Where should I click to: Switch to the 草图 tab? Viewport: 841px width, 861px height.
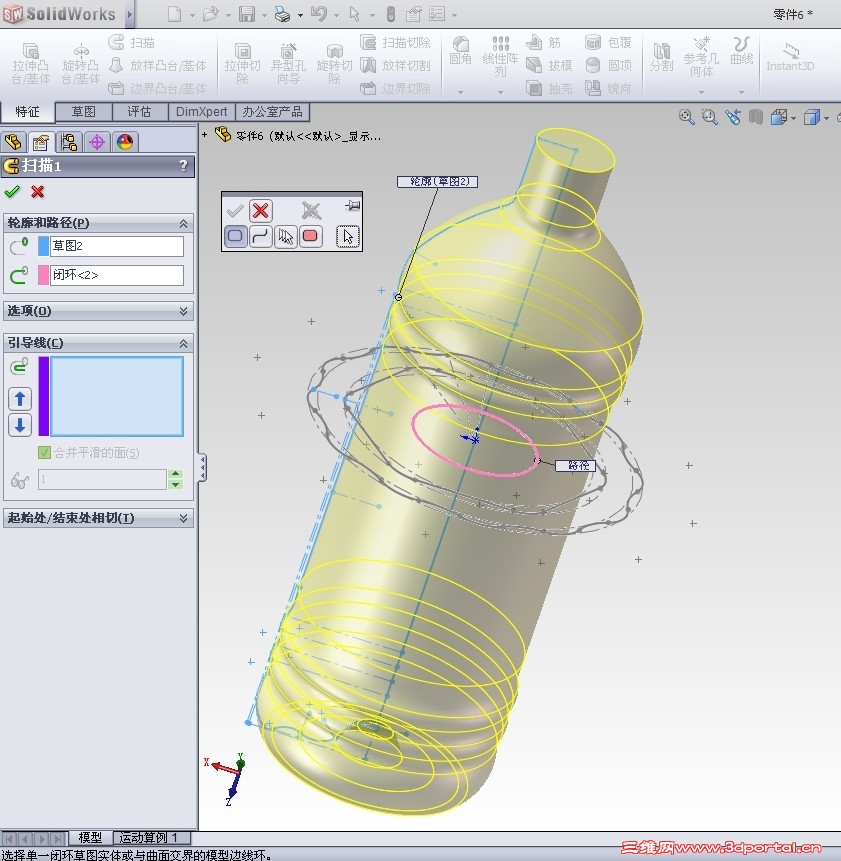[83, 112]
